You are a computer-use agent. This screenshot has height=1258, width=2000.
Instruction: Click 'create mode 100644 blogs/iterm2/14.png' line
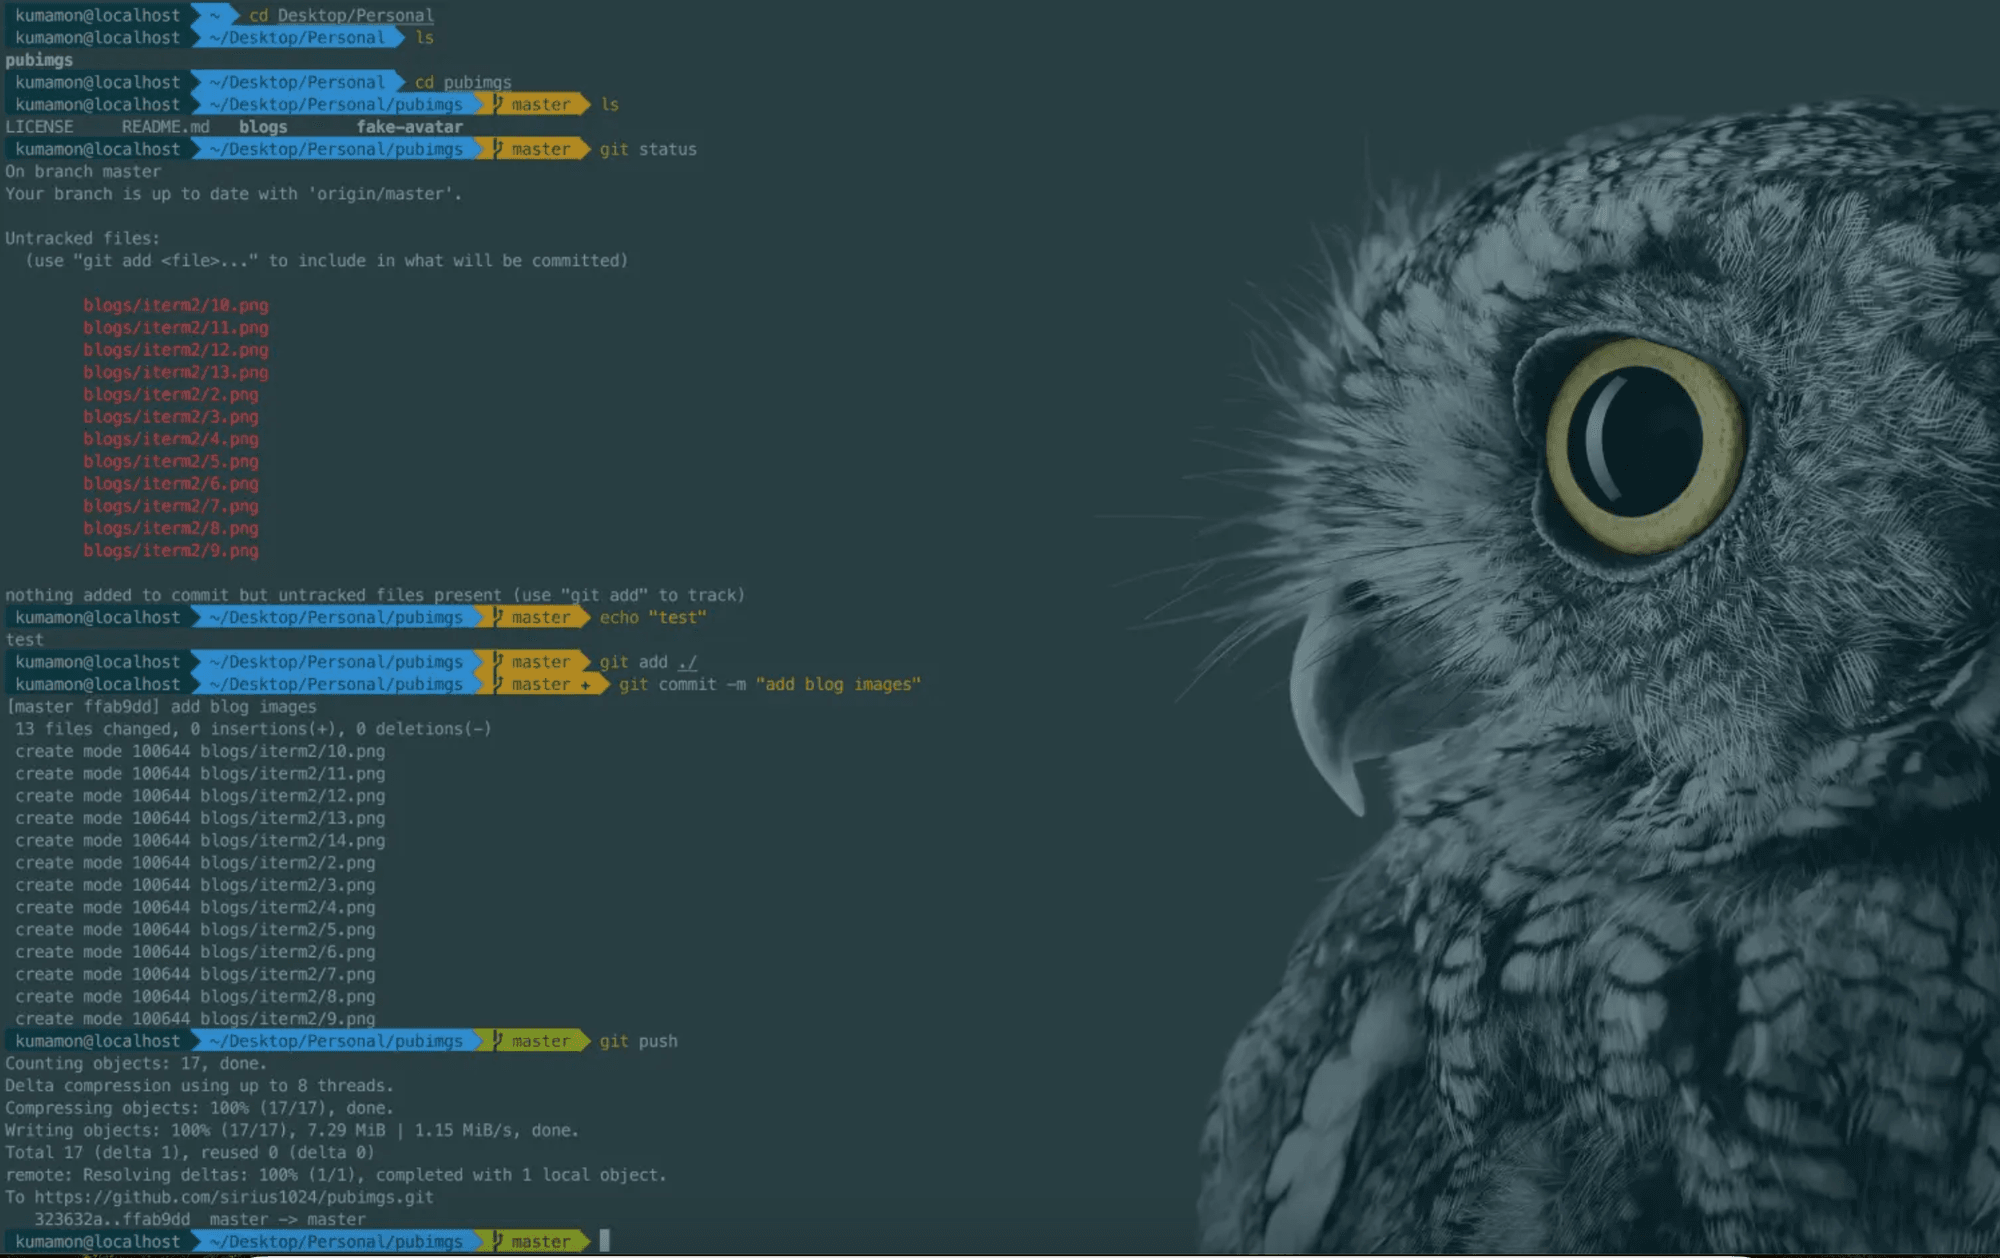(x=200, y=840)
